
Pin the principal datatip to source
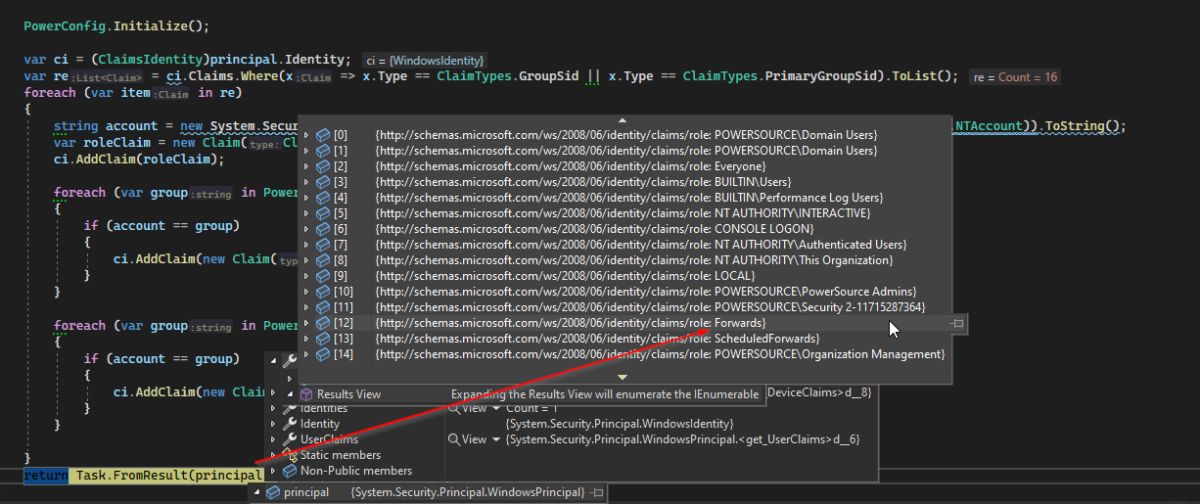point(597,493)
